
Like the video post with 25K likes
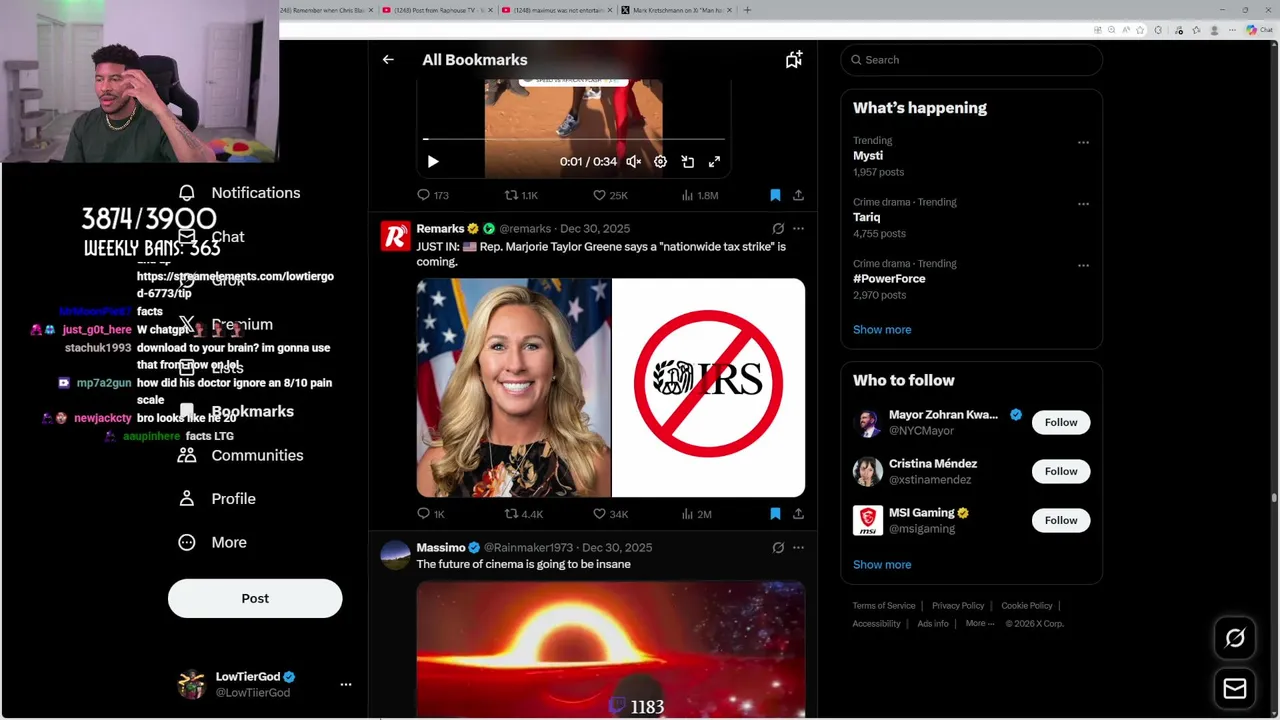click(610, 195)
